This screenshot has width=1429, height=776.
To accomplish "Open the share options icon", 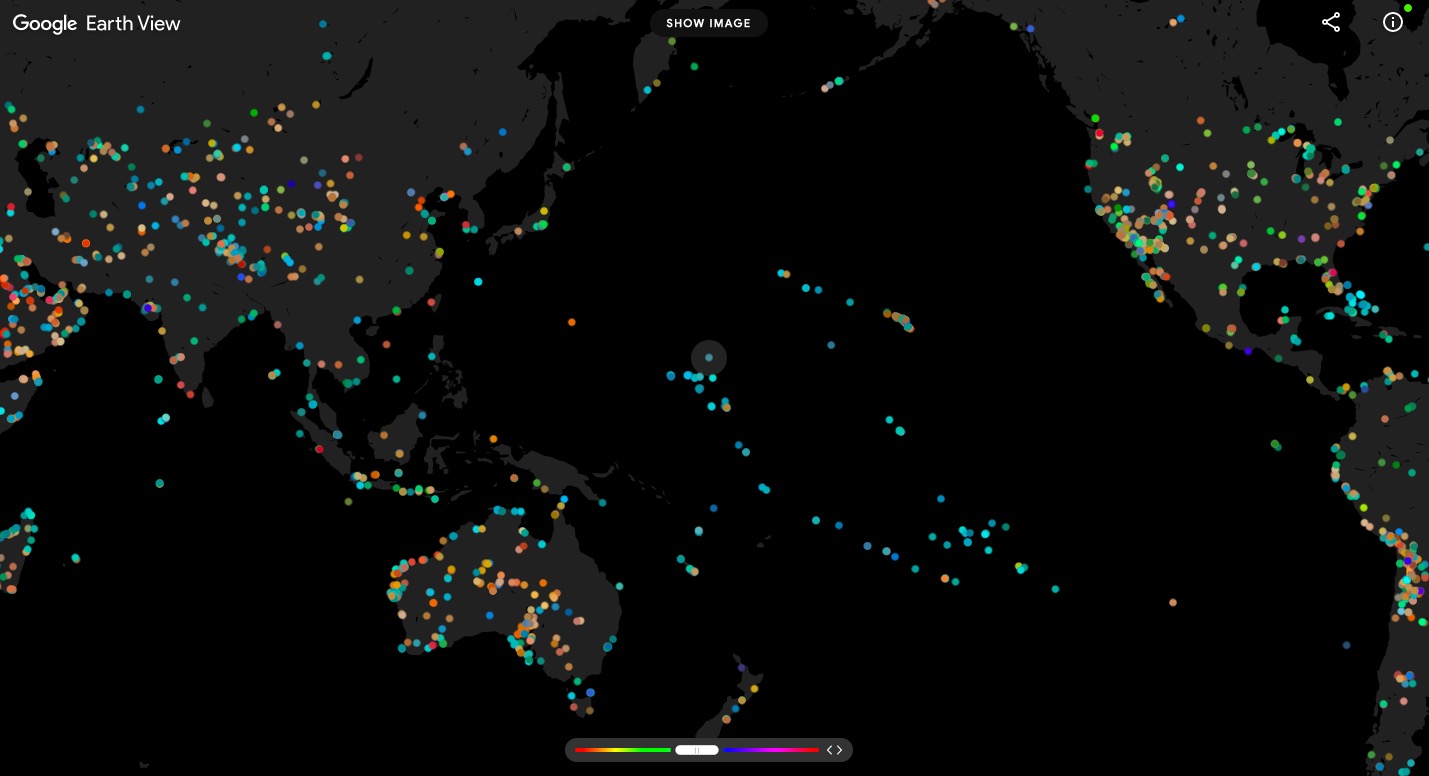I will coord(1331,22).
